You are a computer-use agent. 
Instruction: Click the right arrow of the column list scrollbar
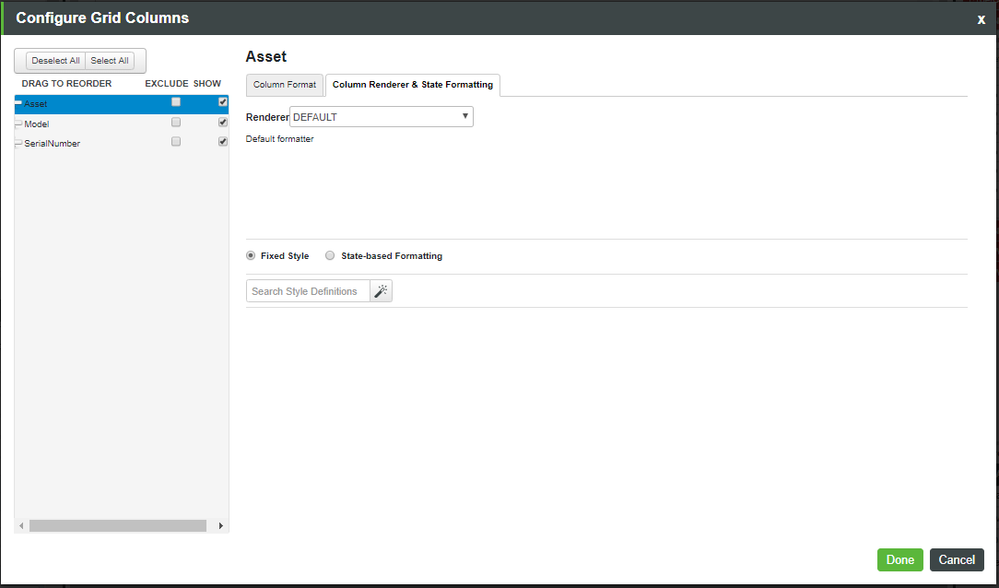pyautogui.click(x=220, y=524)
